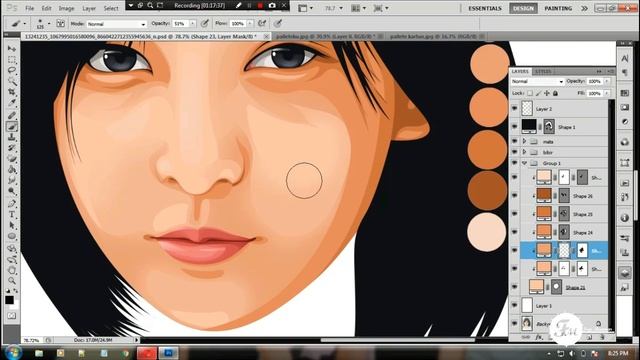This screenshot has width=640, height=360.
Task: Open the Edit menu
Action: (x=47, y=8)
